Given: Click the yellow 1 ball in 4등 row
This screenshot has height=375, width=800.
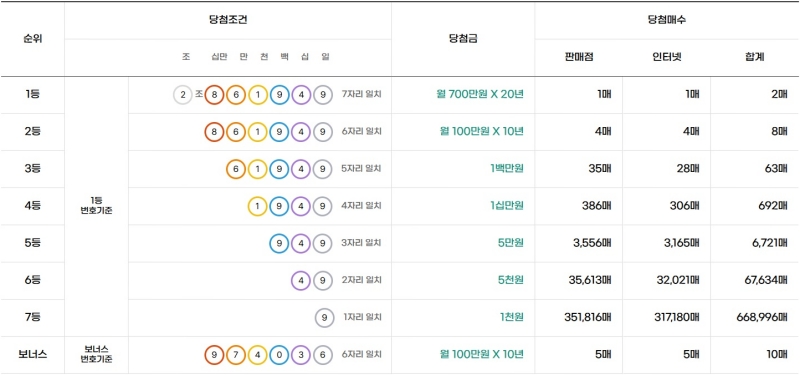Looking at the screenshot, I should click(258, 206).
